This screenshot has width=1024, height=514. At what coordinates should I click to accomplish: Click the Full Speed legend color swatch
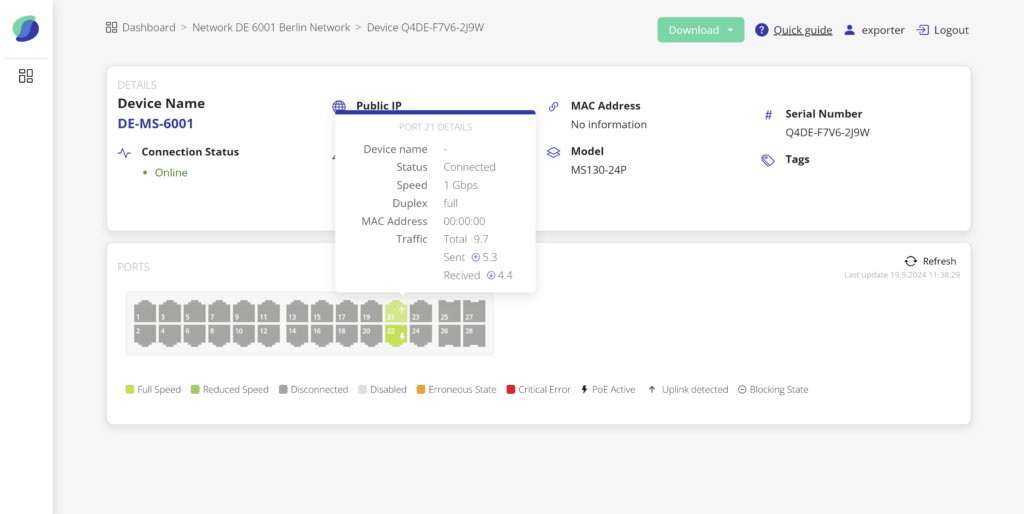point(130,390)
